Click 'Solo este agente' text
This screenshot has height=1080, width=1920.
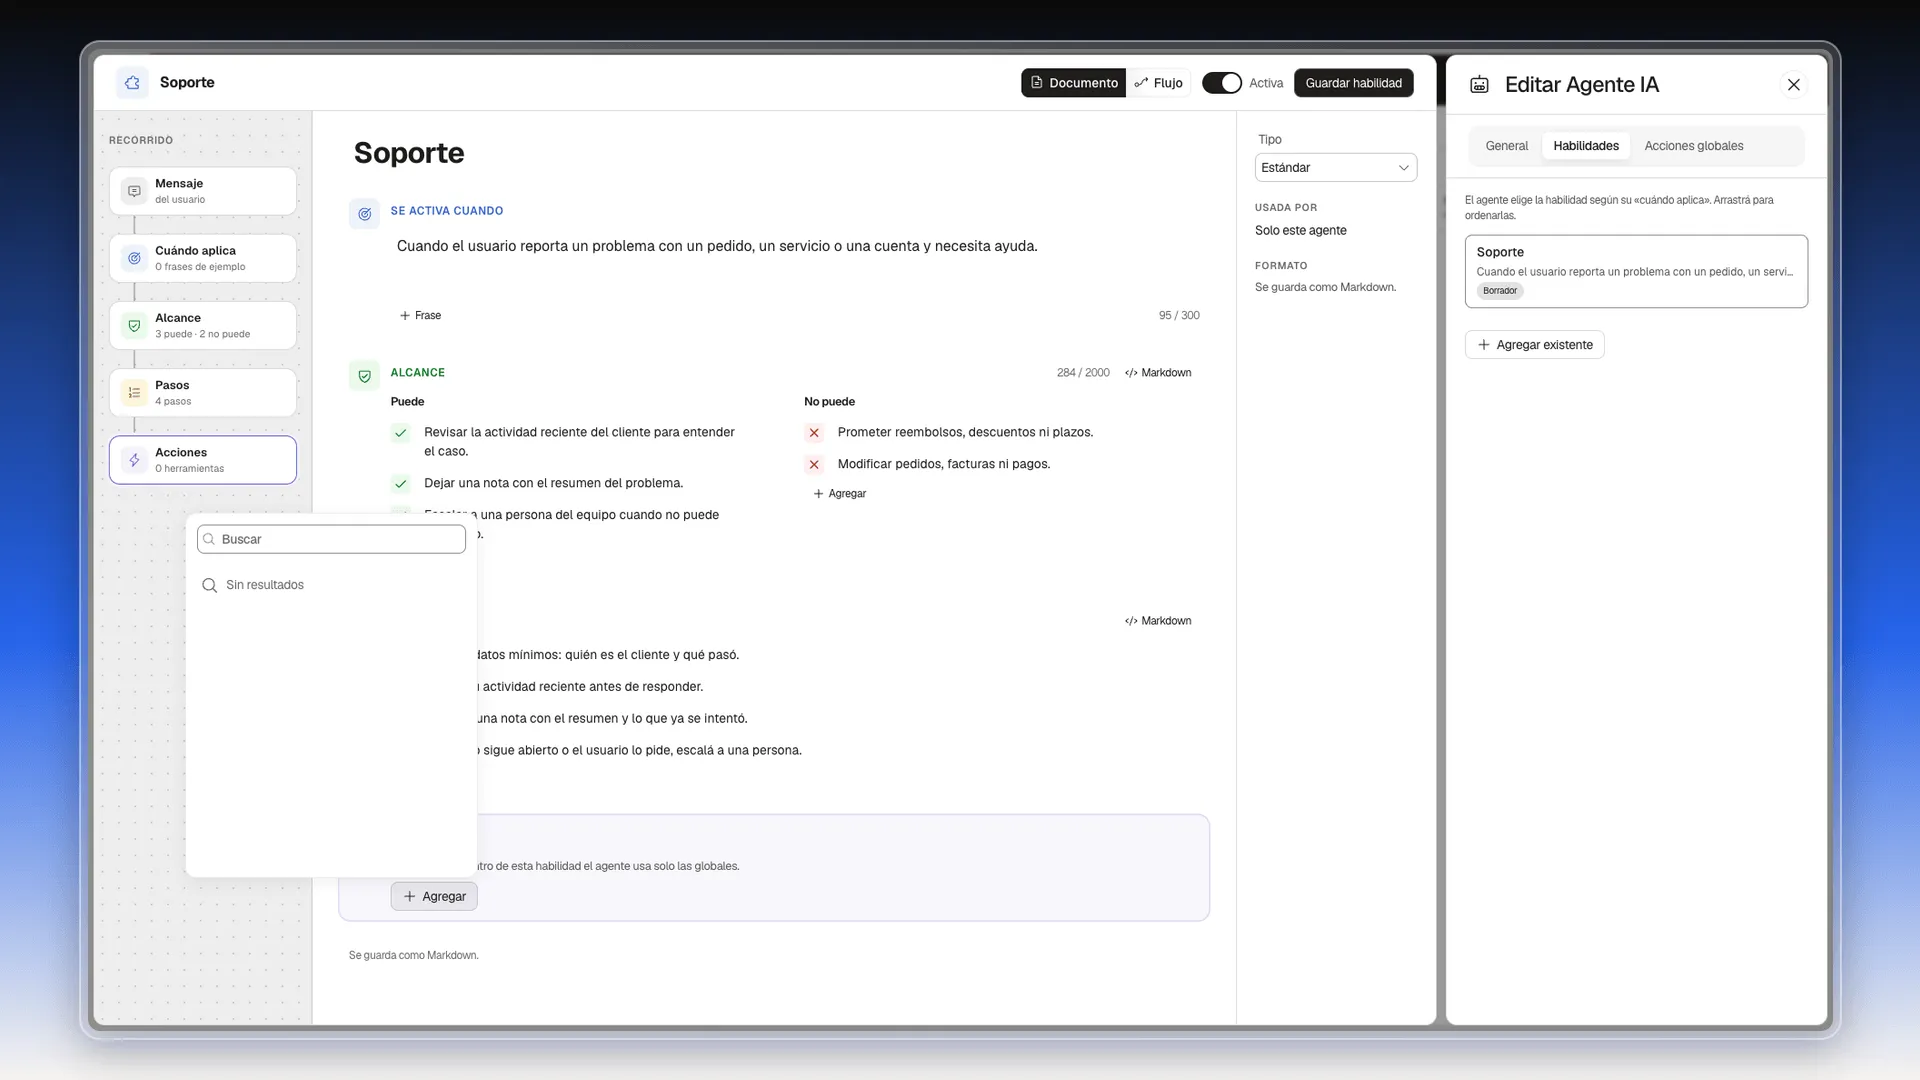1300,231
